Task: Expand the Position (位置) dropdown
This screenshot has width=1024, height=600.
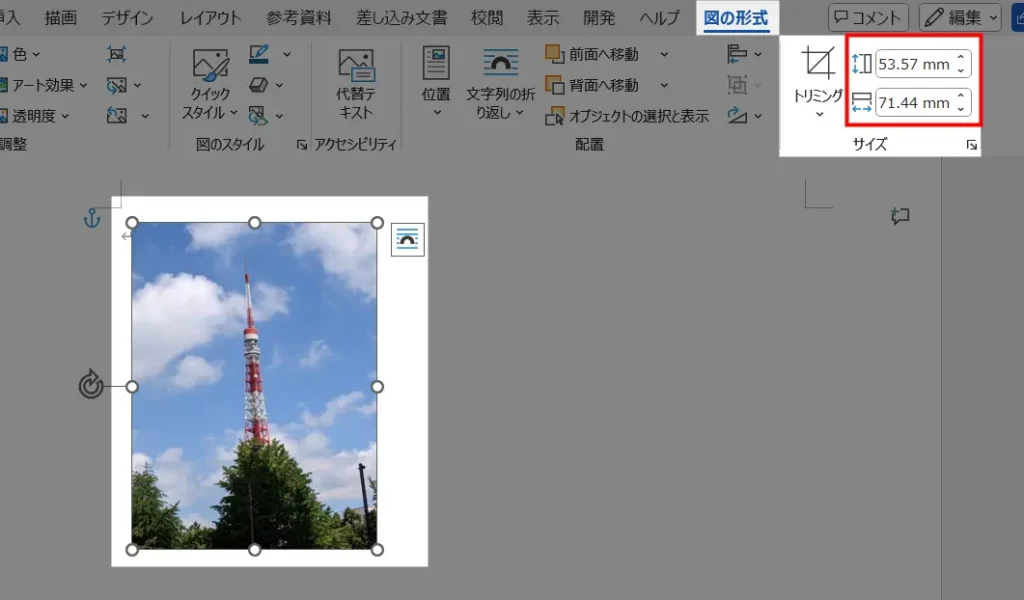Action: pyautogui.click(x=436, y=111)
